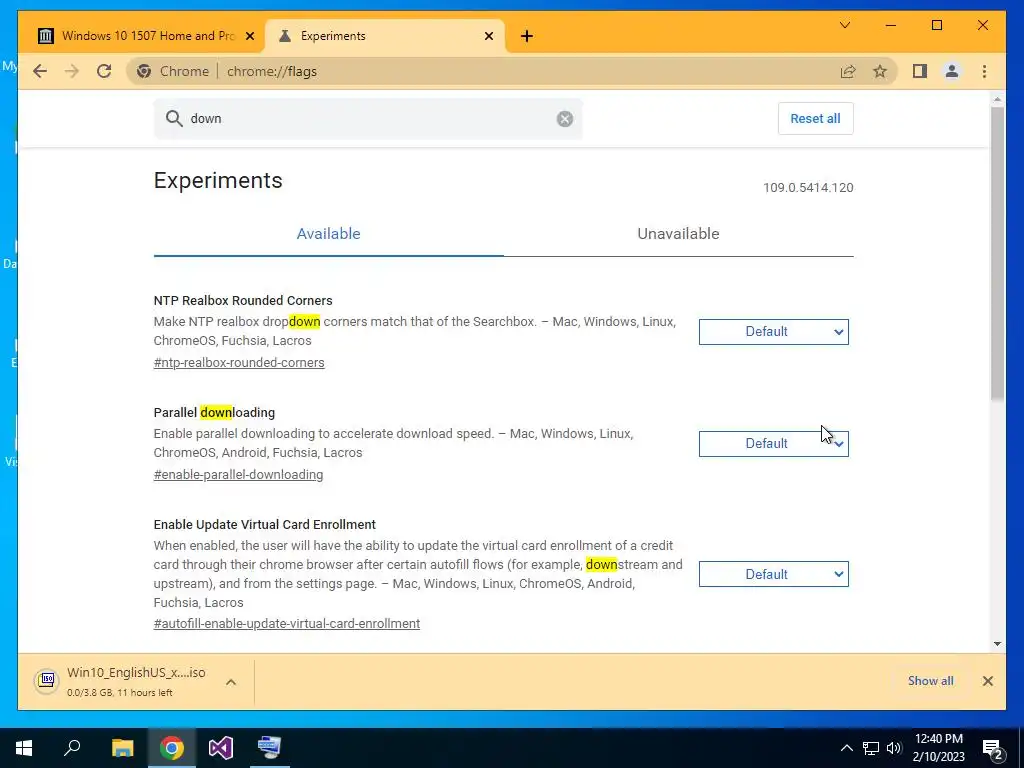Launch Visual Studio from the taskbar
1024x768 pixels.
(x=221, y=748)
